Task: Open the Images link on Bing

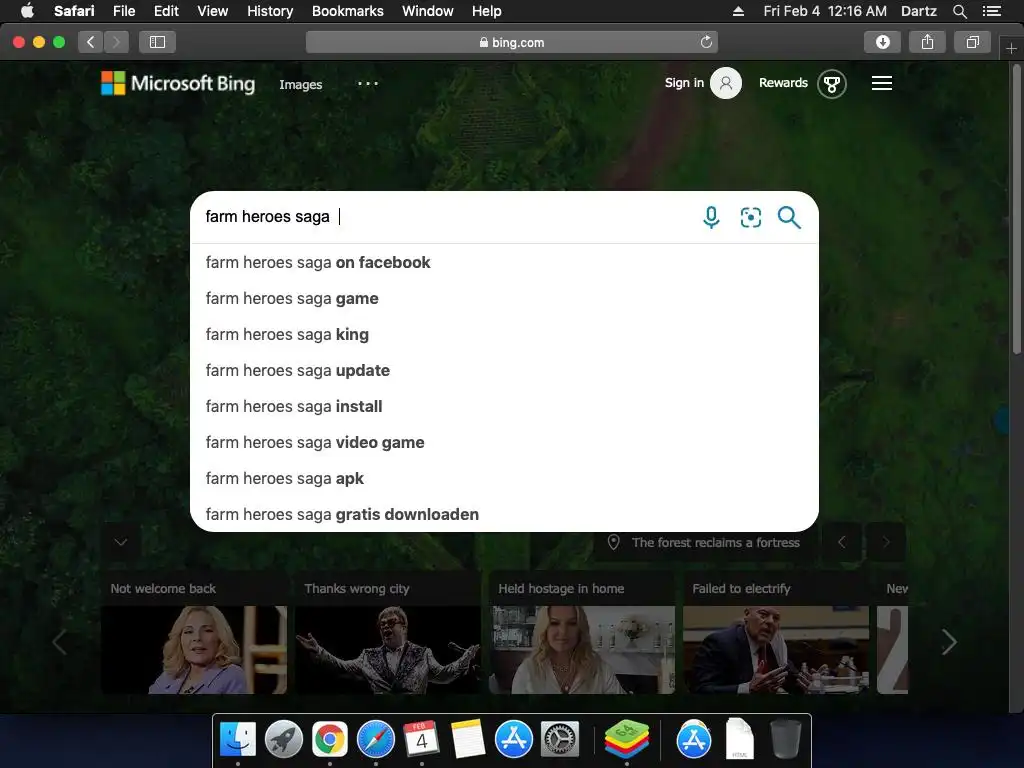Action: tap(300, 85)
